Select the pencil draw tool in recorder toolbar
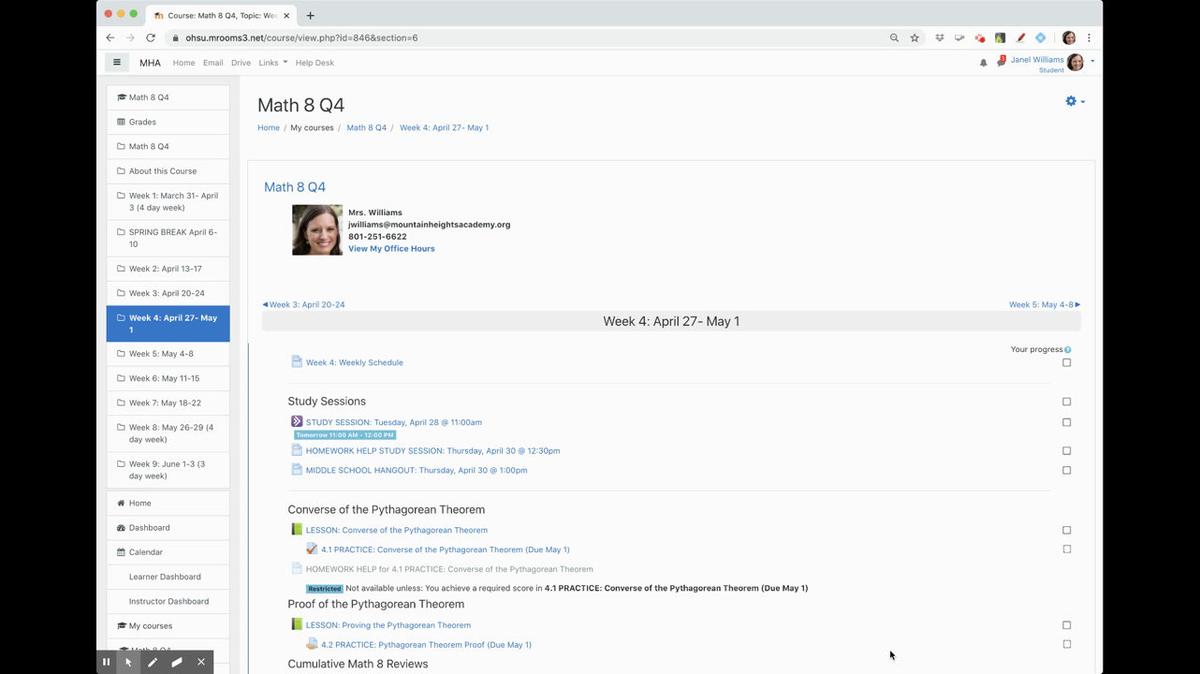This screenshot has width=1200, height=674. pos(153,662)
